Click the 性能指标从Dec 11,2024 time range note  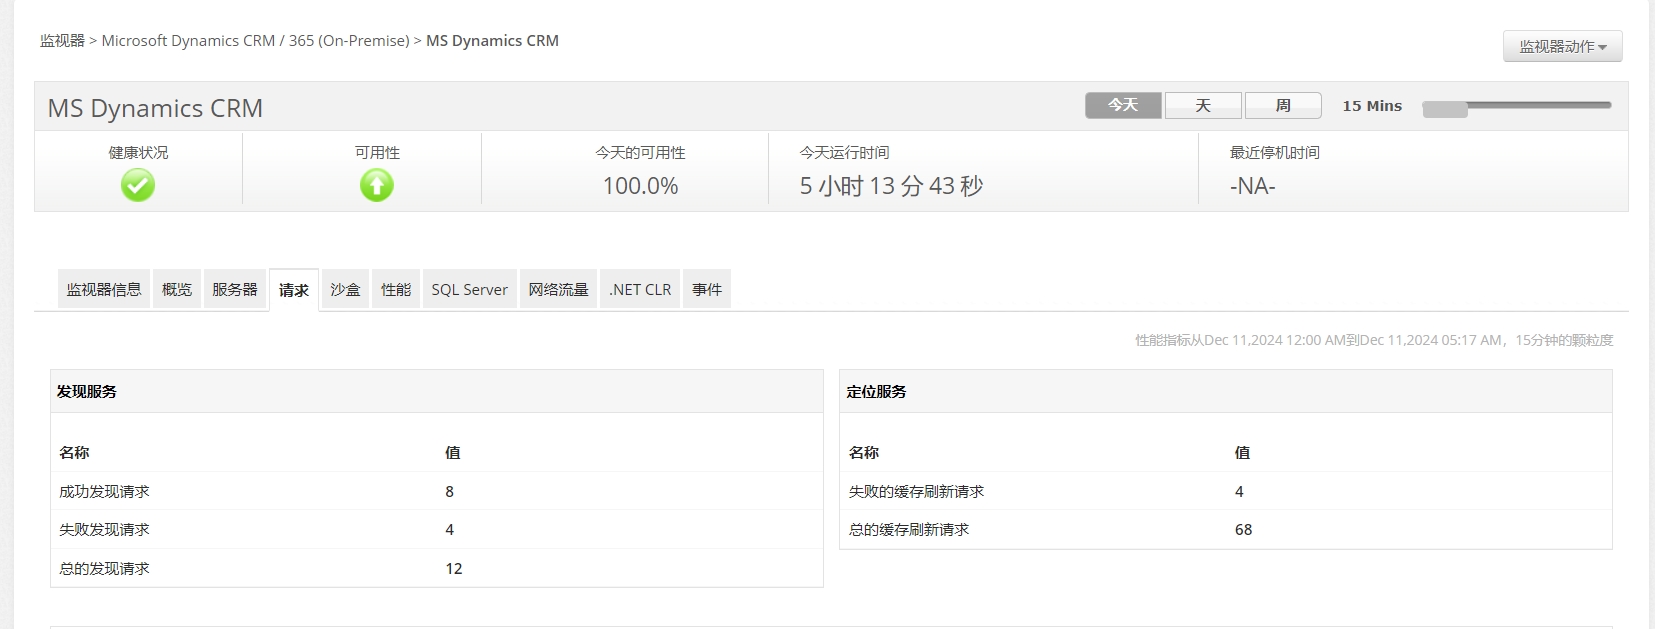tap(1374, 340)
